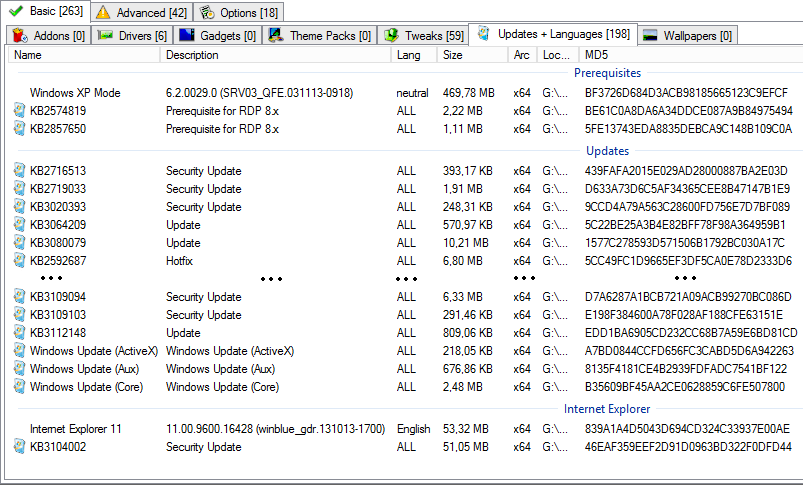The width and height of the screenshot is (803, 485).
Task: Click the Drivers tab hardware icon
Action: [105, 36]
